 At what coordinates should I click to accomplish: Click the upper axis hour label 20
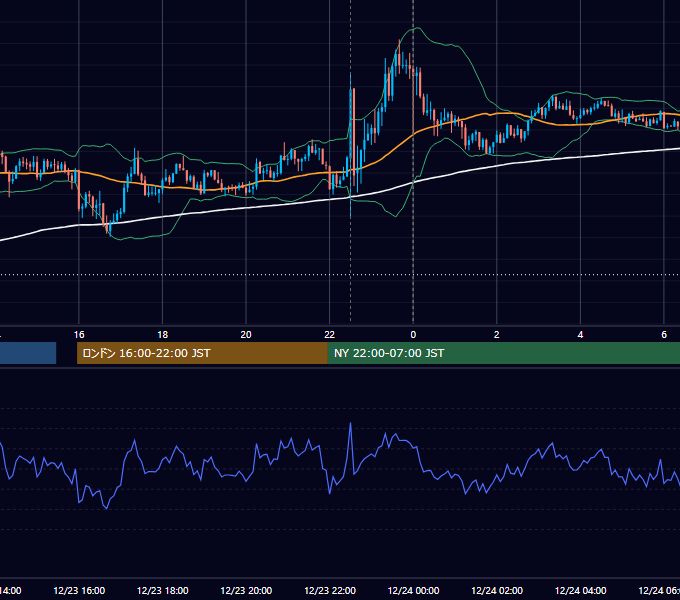[246, 334]
